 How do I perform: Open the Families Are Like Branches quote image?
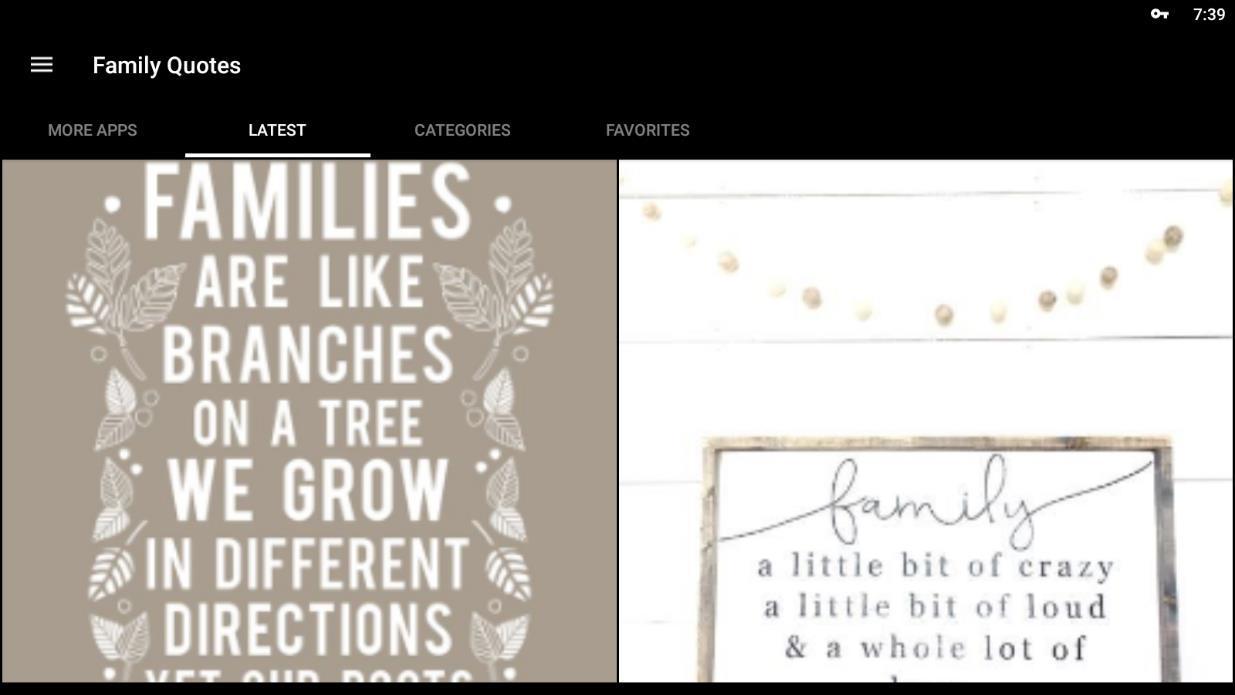pos(309,421)
